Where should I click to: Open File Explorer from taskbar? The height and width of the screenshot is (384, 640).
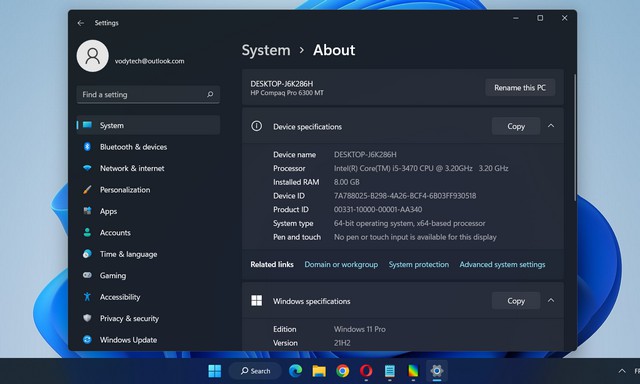pyautogui.click(x=319, y=371)
